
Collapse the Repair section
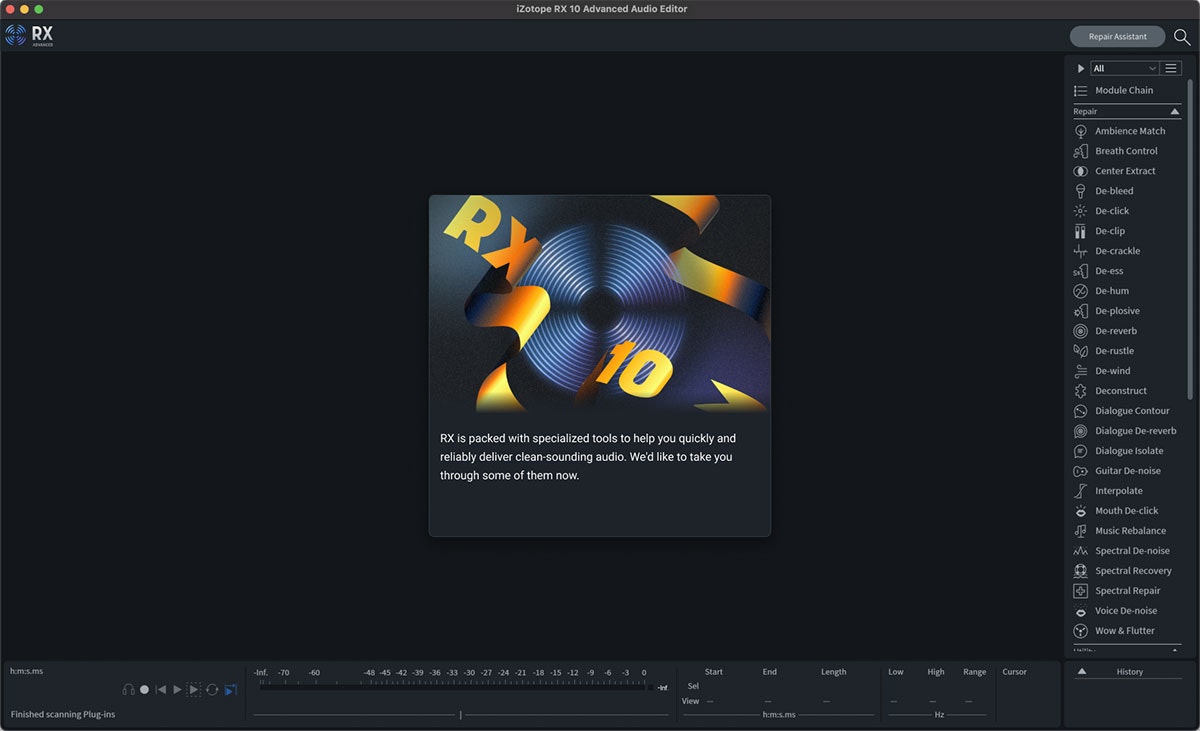click(1175, 112)
